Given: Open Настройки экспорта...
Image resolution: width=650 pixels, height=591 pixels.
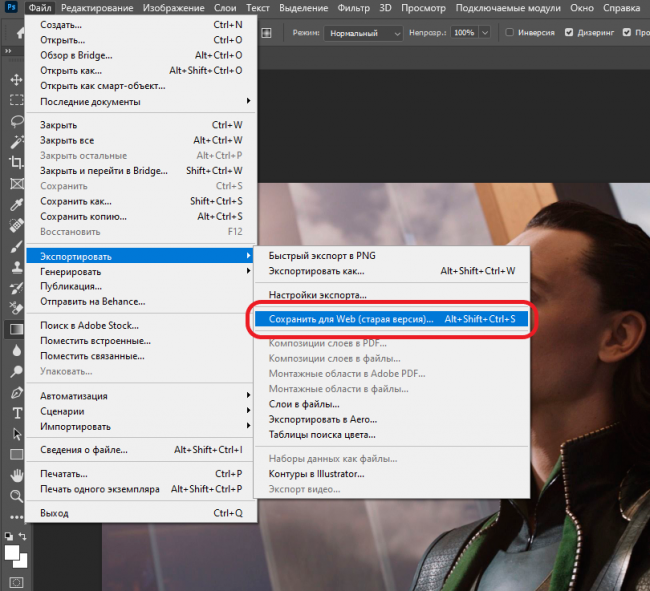Looking at the screenshot, I should pos(391,295).
